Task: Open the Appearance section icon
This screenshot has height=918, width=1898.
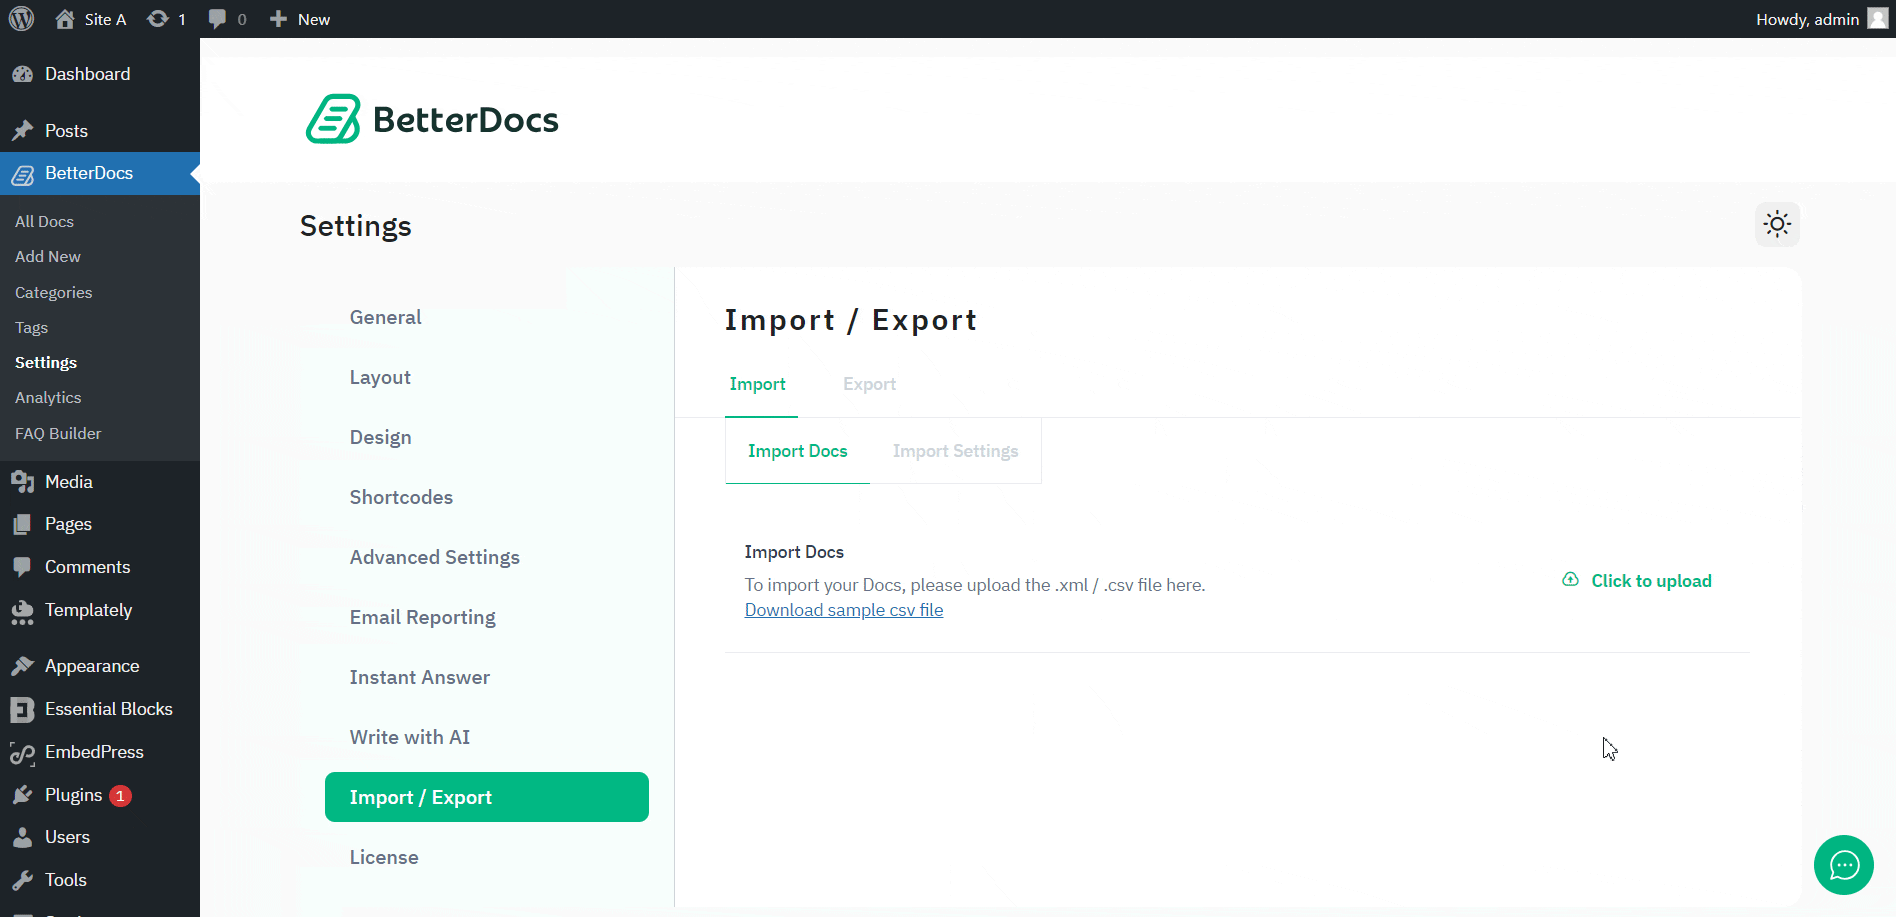Action: (x=23, y=665)
